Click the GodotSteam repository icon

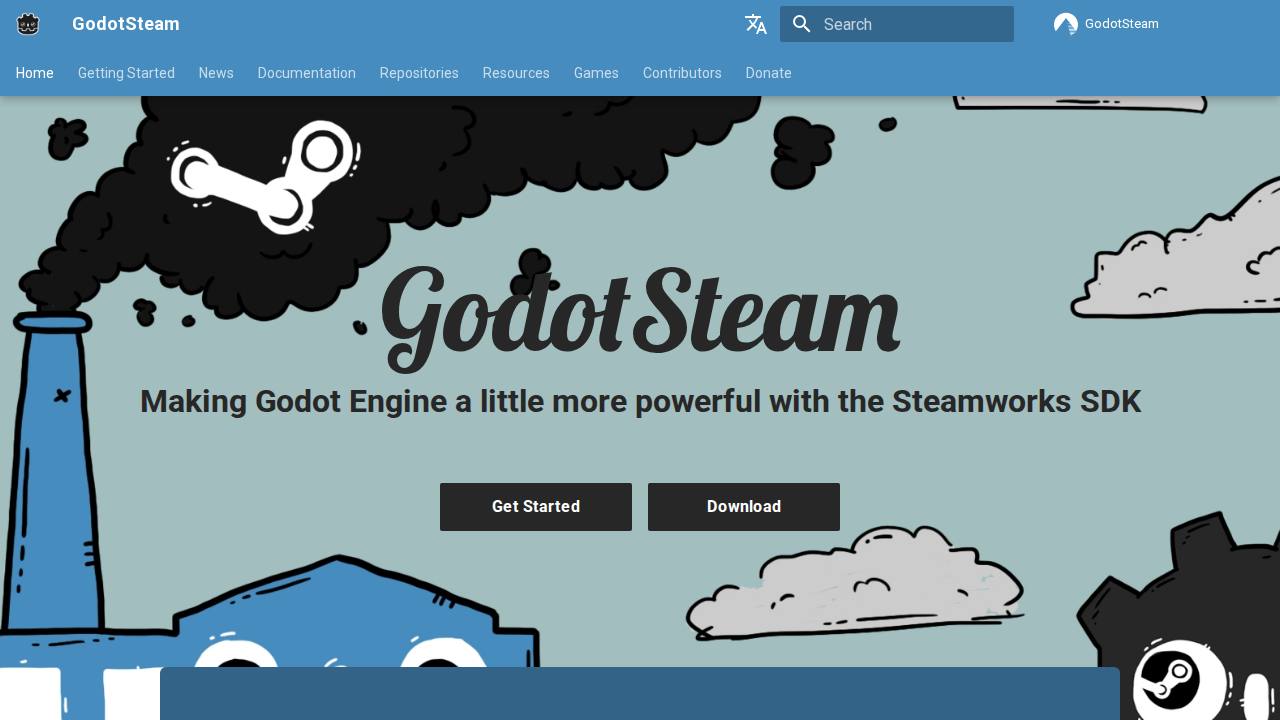tap(1066, 24)
